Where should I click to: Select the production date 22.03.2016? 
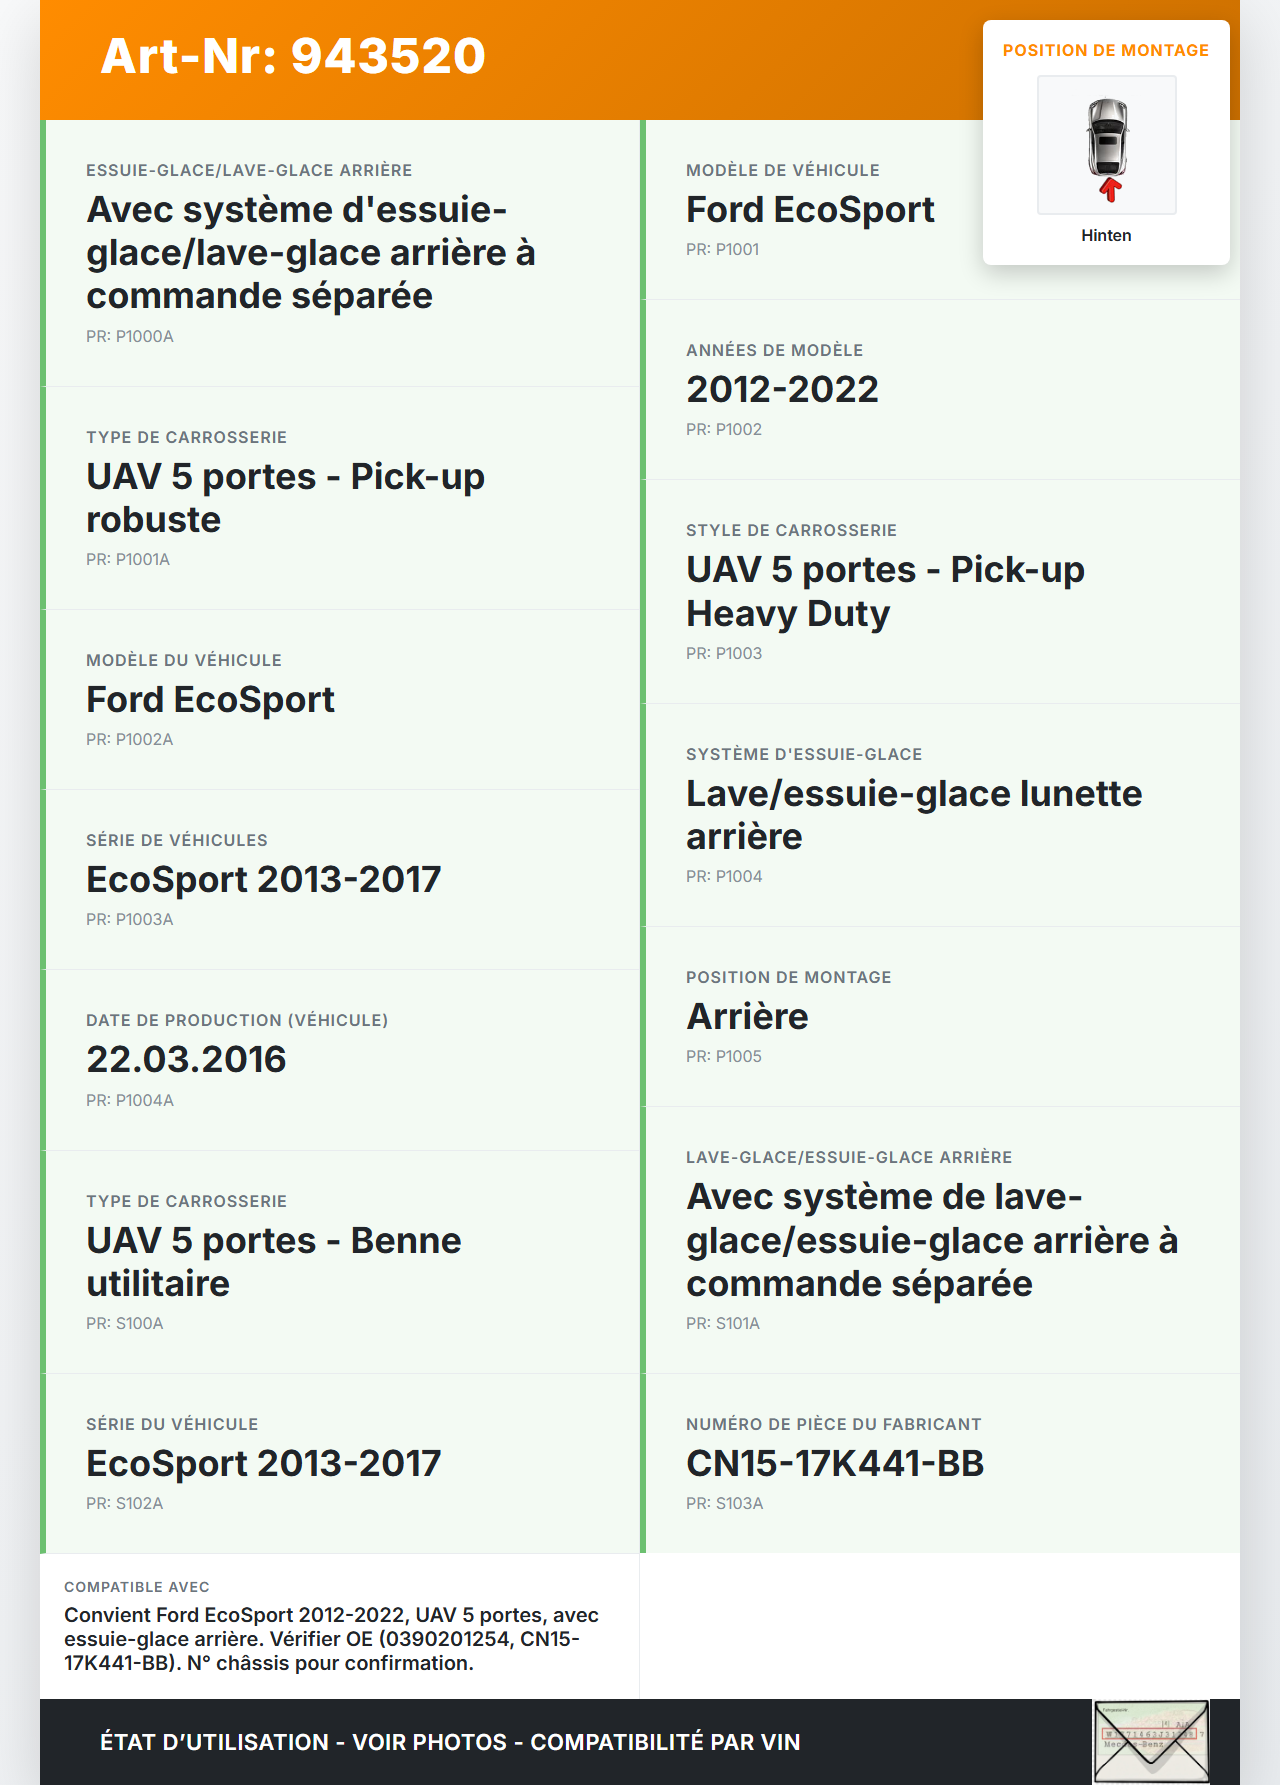[186, 1059]
